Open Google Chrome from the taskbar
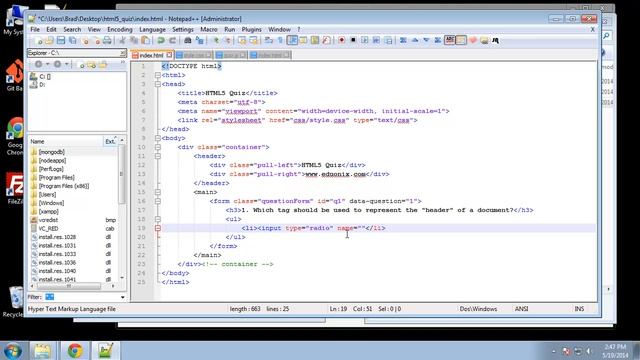Viewport: 640px width, 360px height. pos(75,351)
